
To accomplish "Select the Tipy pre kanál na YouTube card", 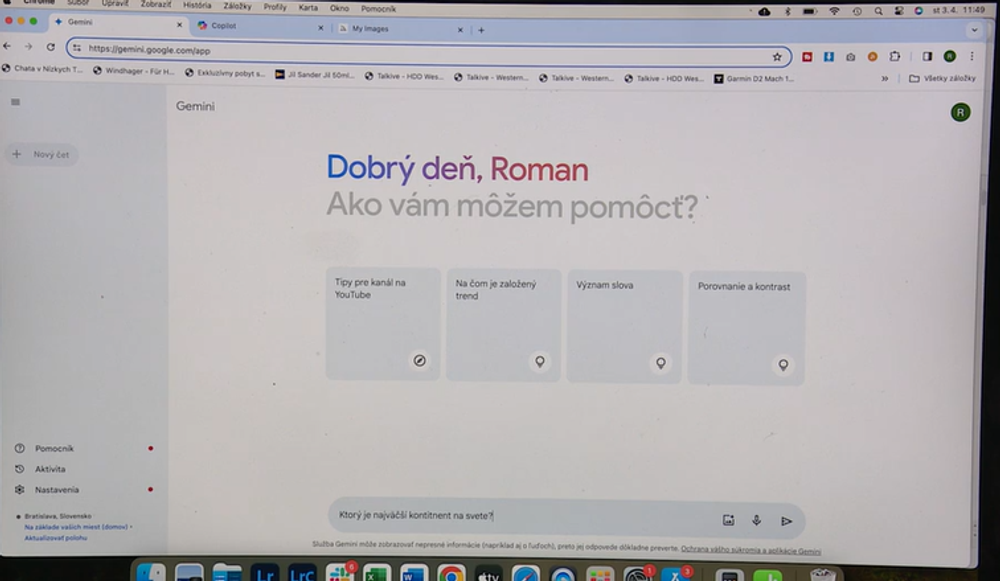I will 383,323.
